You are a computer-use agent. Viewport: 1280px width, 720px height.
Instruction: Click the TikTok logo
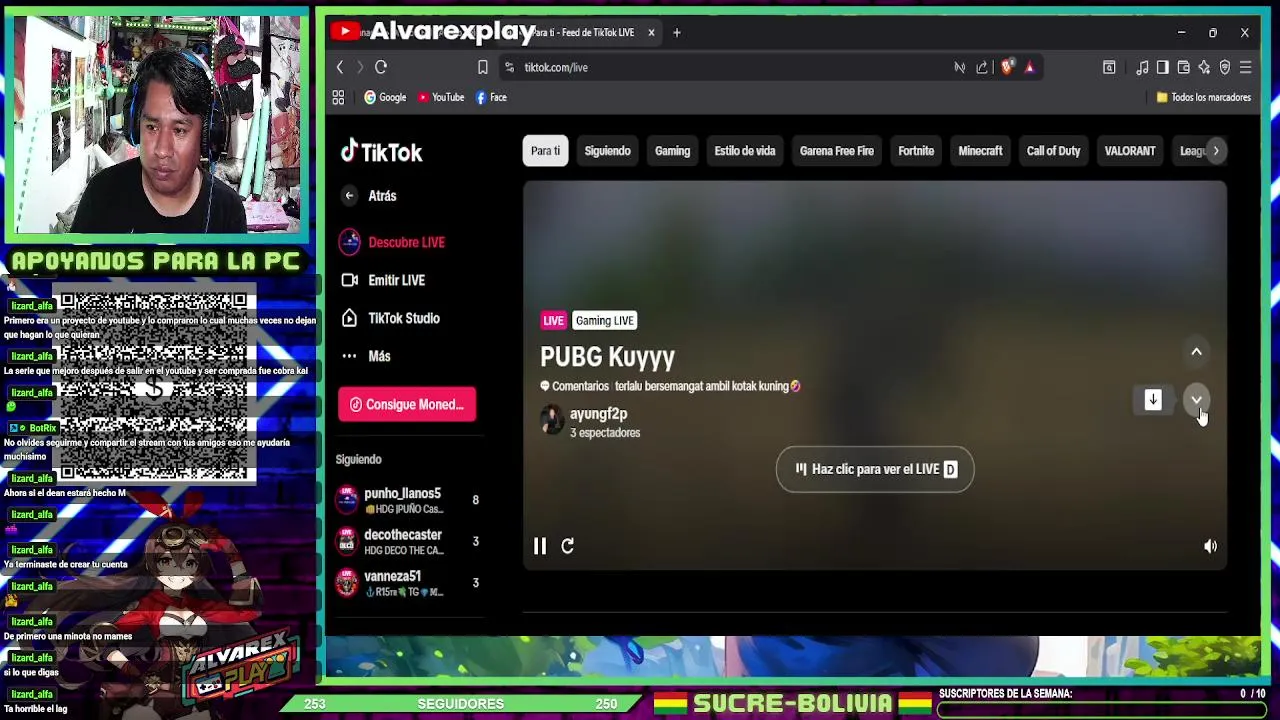pos(381,151)
